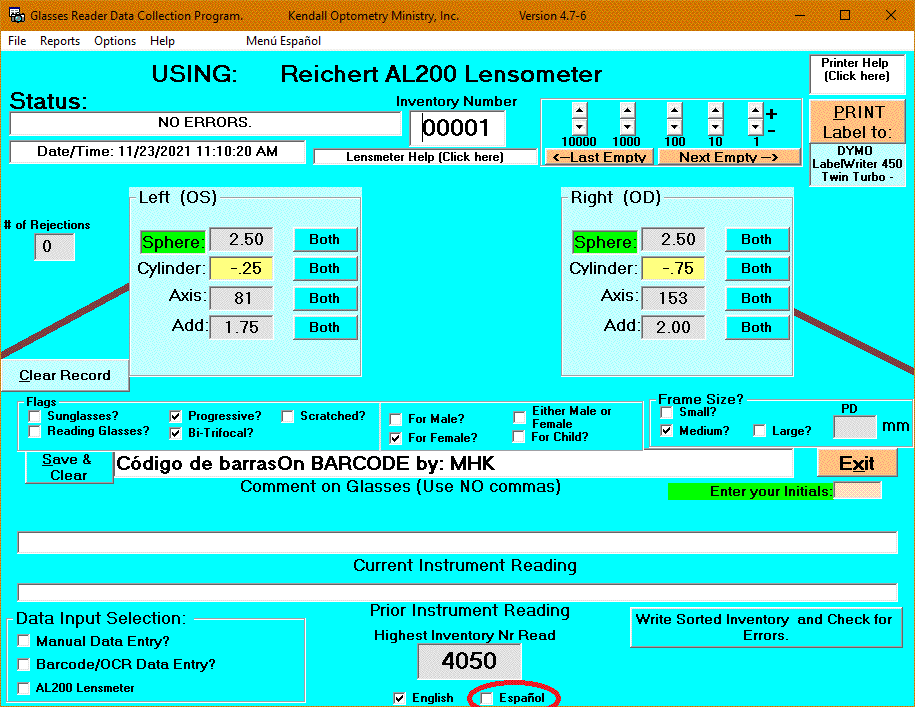The image size is (915, 707).
Task: Decrease inventory number by 10
Action: [x=715, y=127]
